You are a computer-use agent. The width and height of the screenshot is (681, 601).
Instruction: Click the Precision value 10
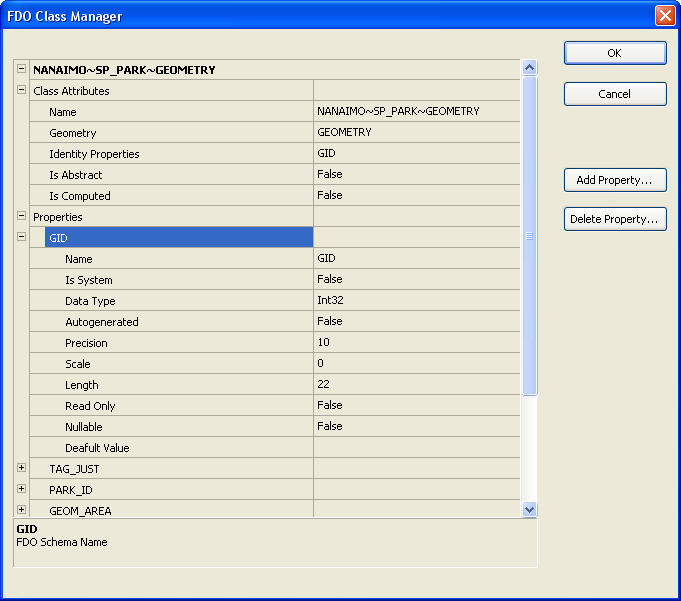pos(324,342)
